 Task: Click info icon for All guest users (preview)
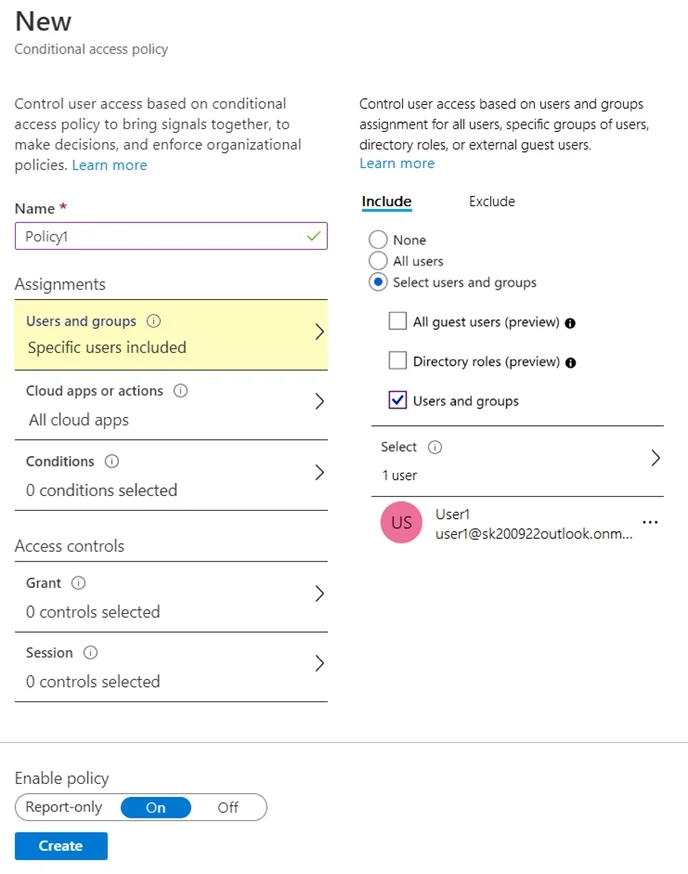pos(570,323)
